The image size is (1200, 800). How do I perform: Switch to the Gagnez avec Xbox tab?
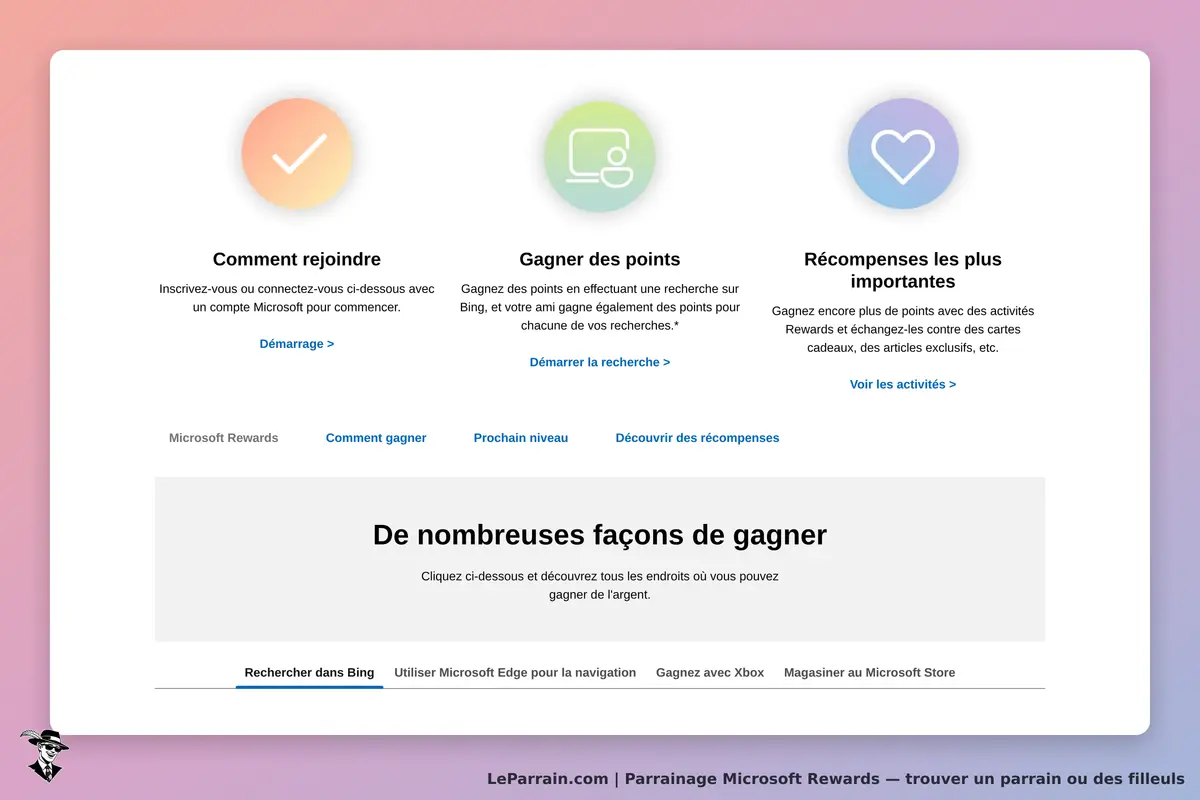710,673
